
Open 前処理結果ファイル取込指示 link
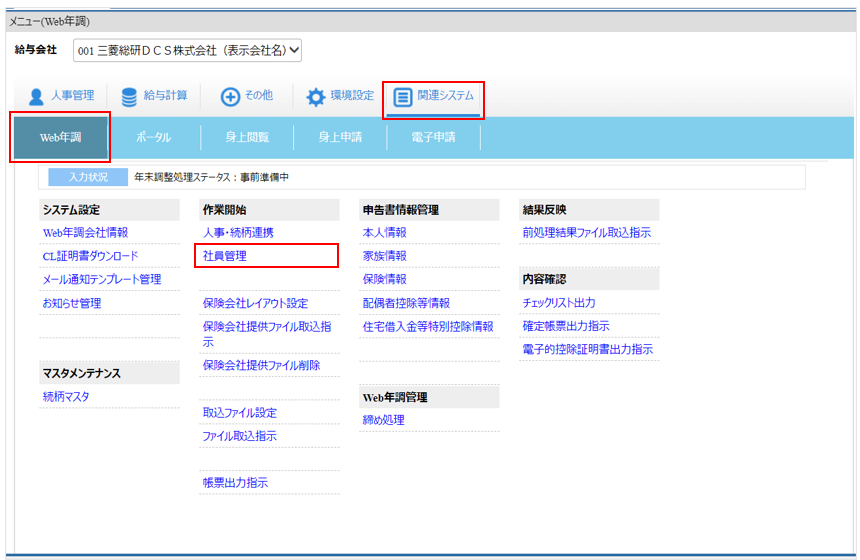587,233
